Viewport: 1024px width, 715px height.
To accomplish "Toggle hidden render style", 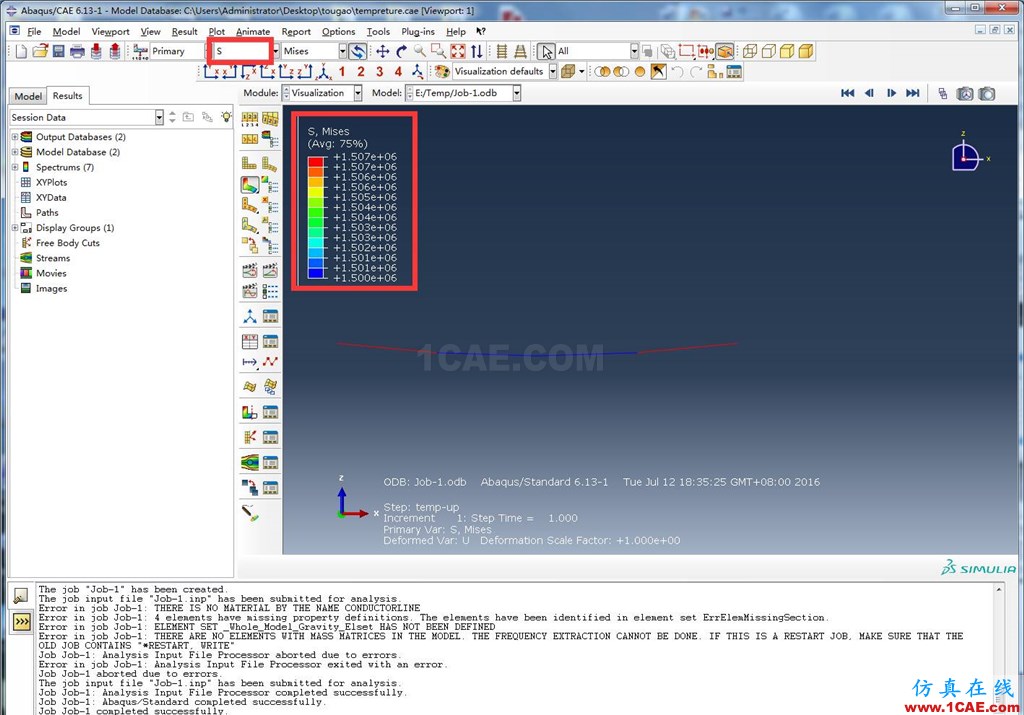I will point(769,51).
